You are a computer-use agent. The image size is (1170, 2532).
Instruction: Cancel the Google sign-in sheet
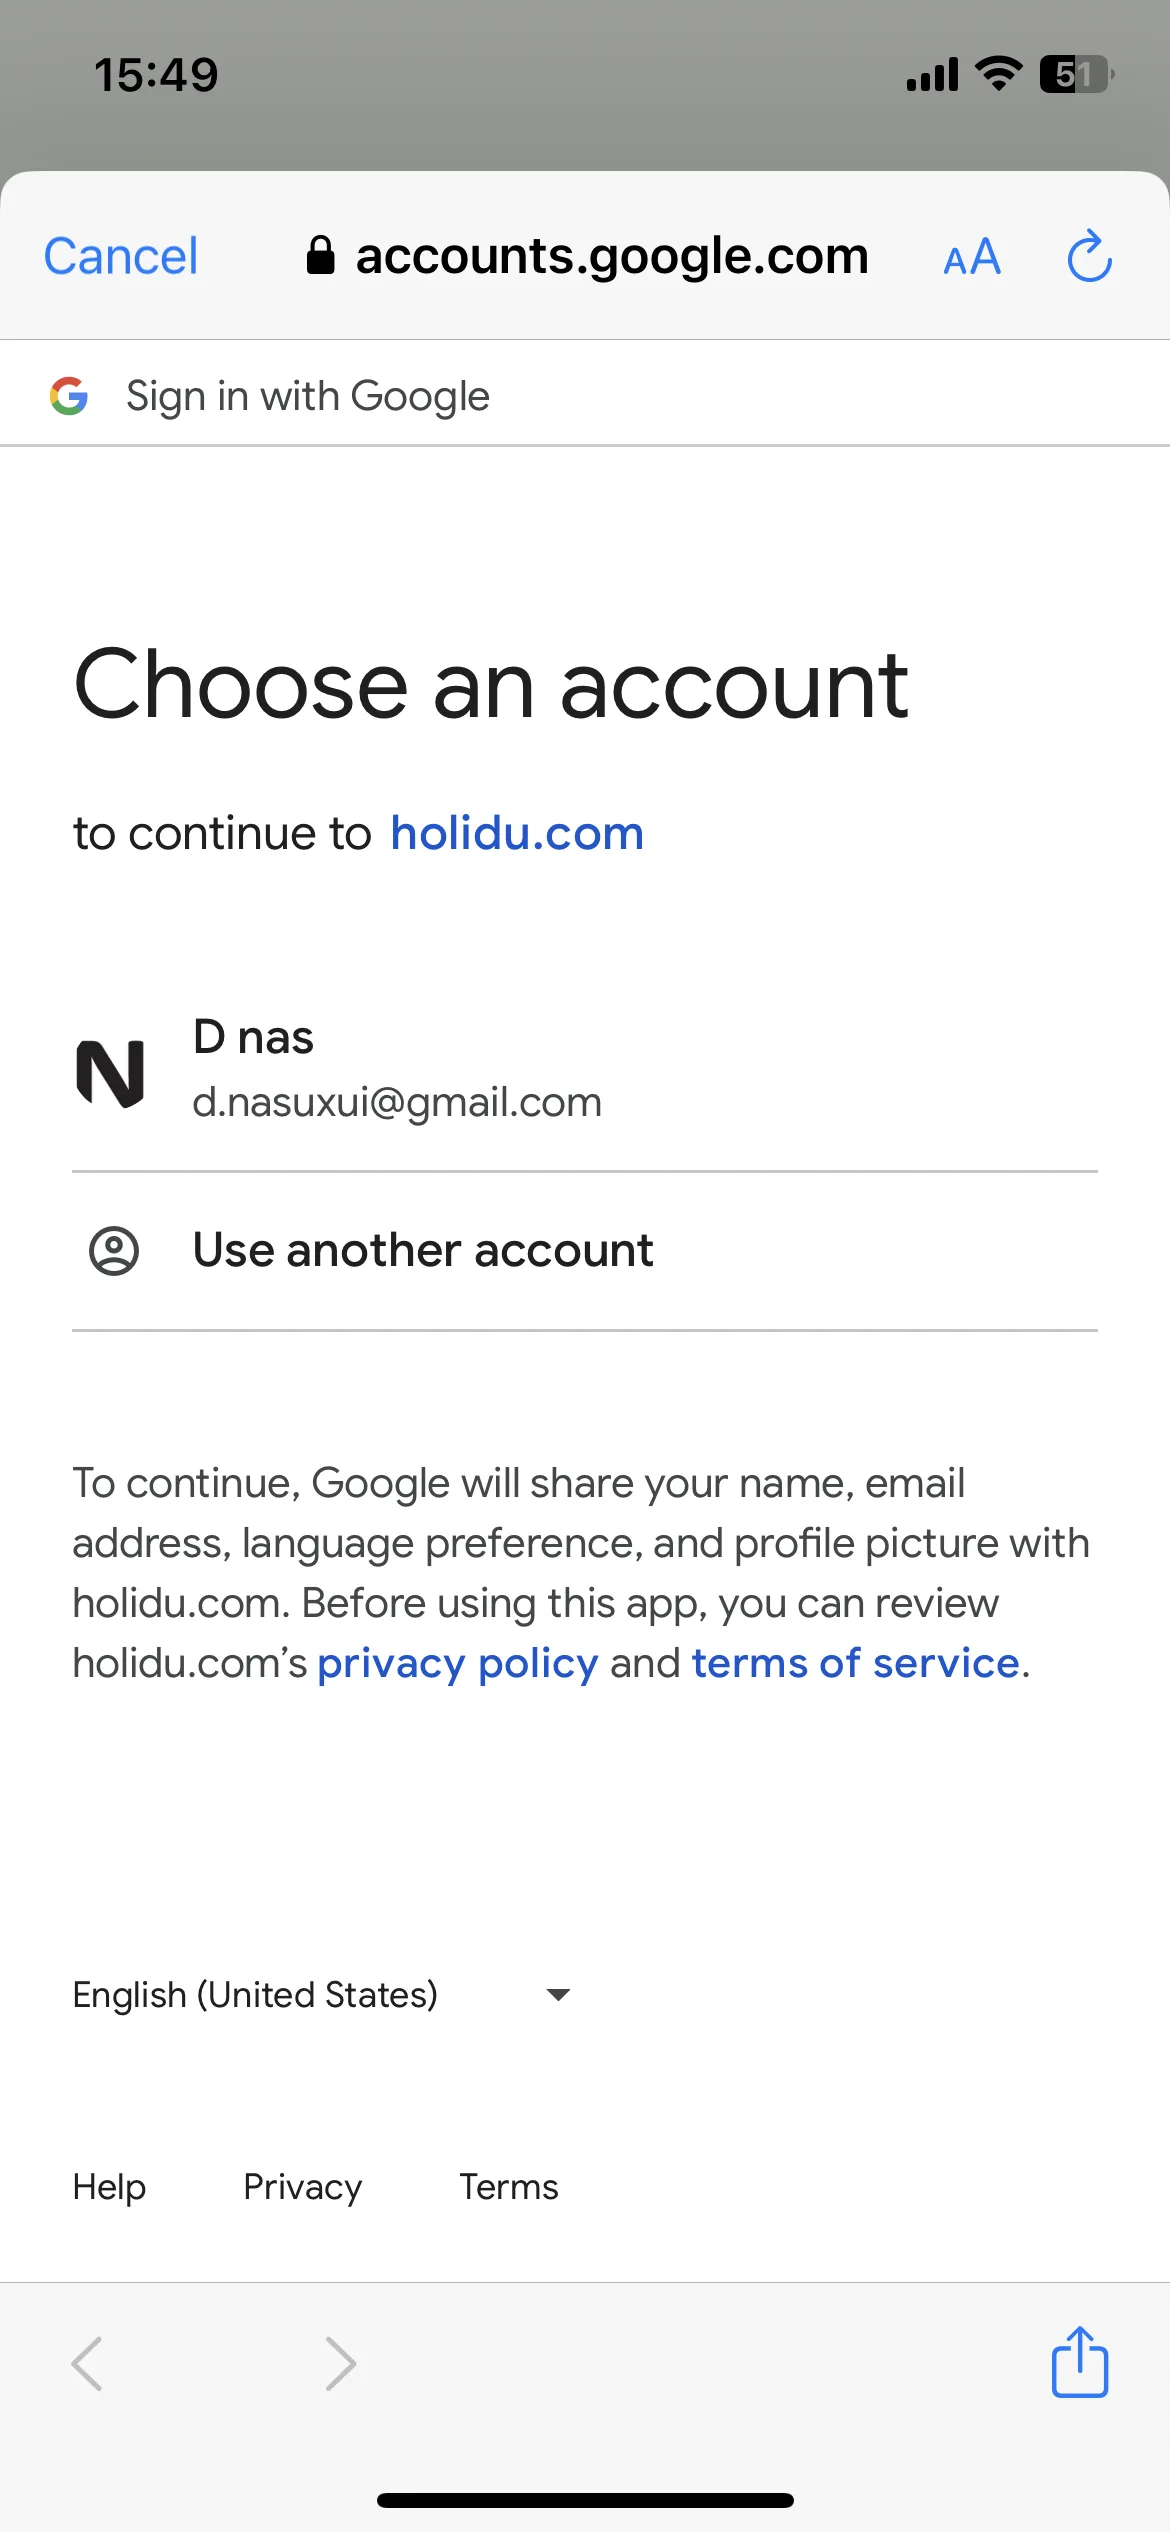click(x=121, y=256)
